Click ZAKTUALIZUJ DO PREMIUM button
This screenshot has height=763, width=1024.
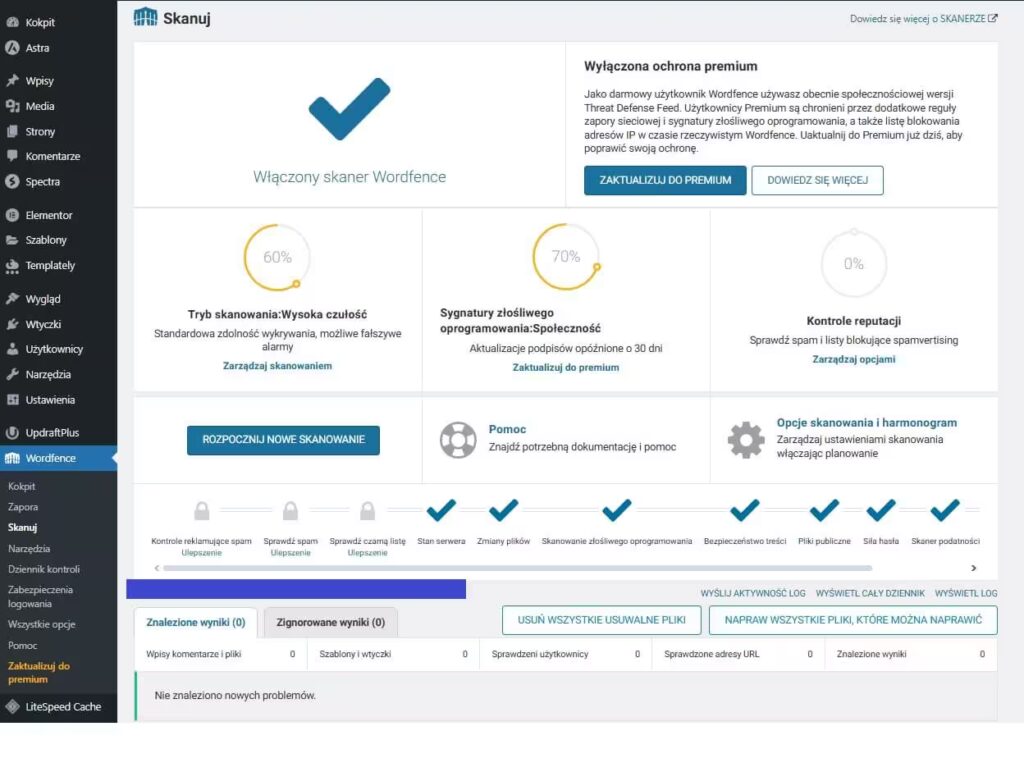[665, 180]
